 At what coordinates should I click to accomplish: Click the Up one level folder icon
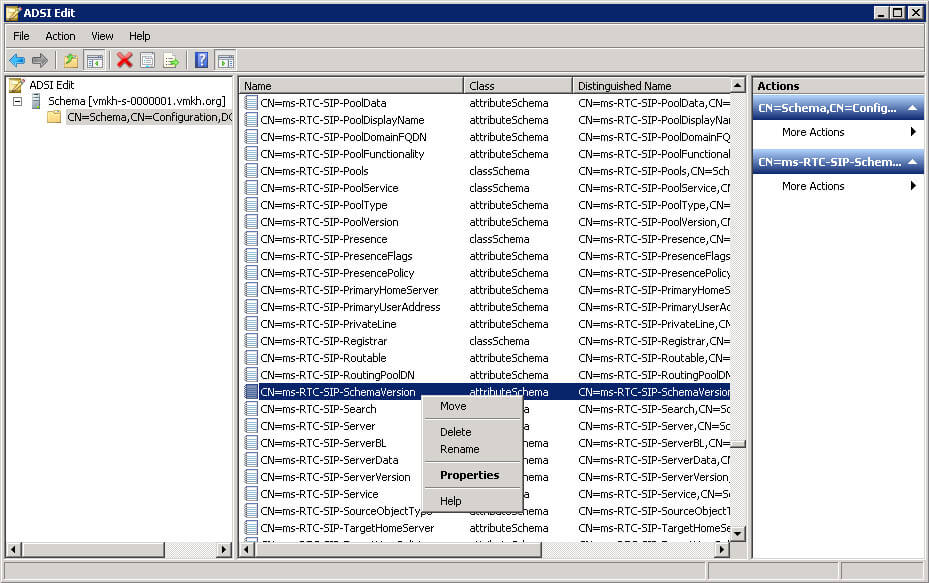click(71, 60)
